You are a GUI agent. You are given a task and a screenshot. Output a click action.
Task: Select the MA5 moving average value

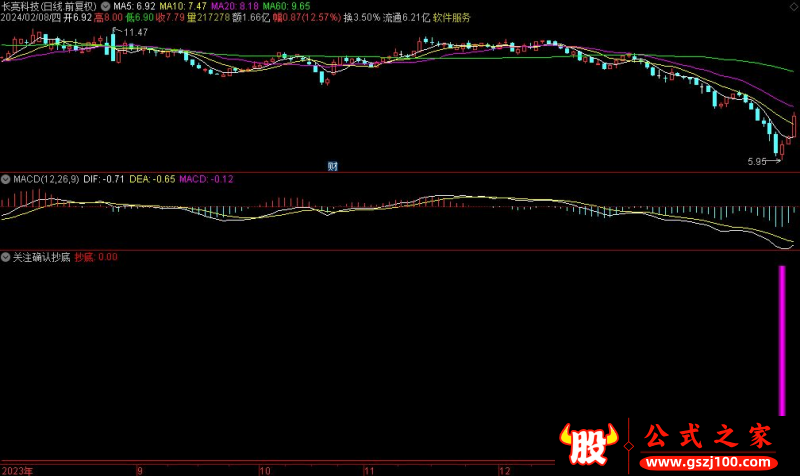(x=135, y=6)
